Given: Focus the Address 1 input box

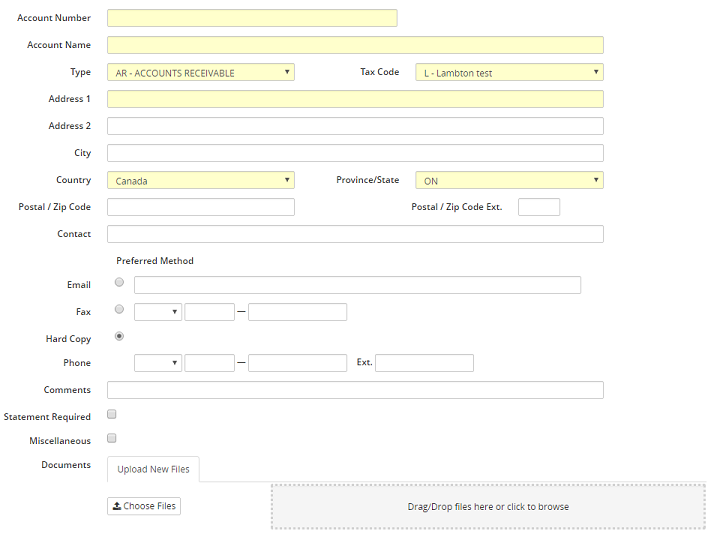Looking at the screenshot, I should coord(355,99).
